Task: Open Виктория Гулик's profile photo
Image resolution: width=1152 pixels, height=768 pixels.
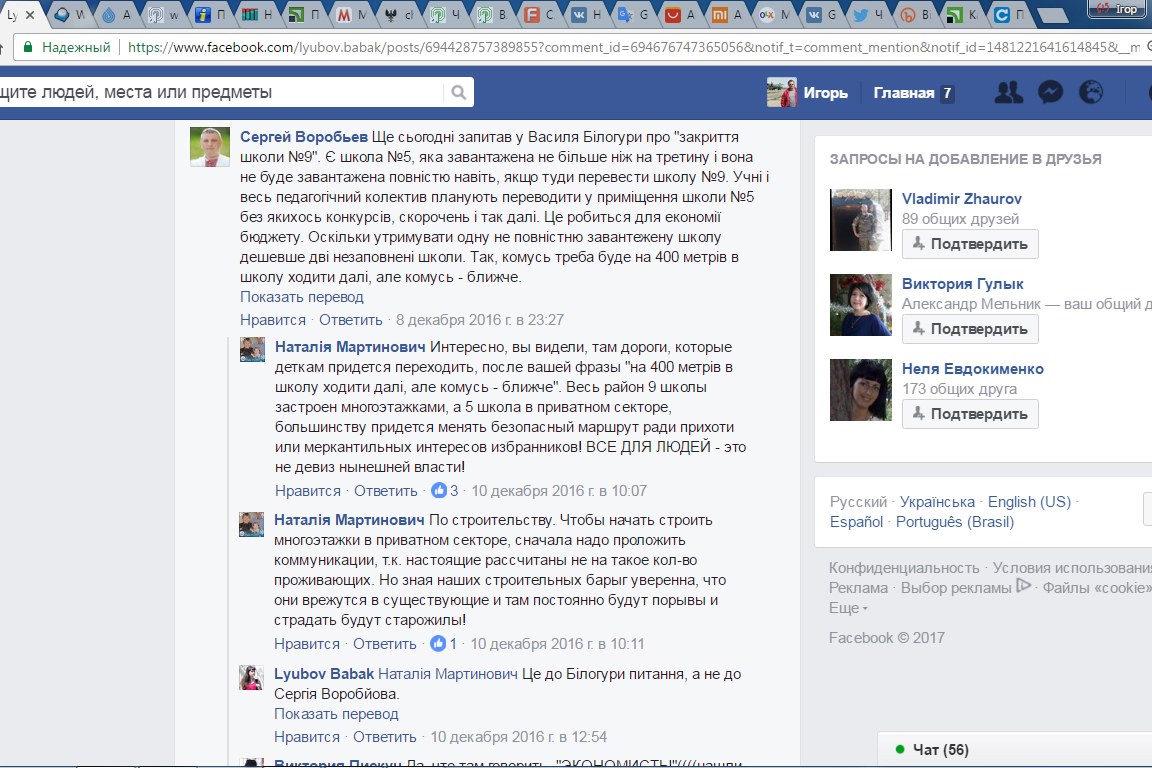Action: coord(860,305)
